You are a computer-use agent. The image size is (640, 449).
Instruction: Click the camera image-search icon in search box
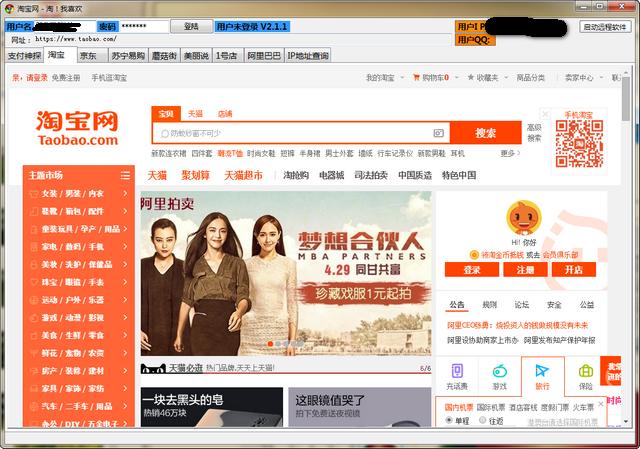(x=438, y=133)
